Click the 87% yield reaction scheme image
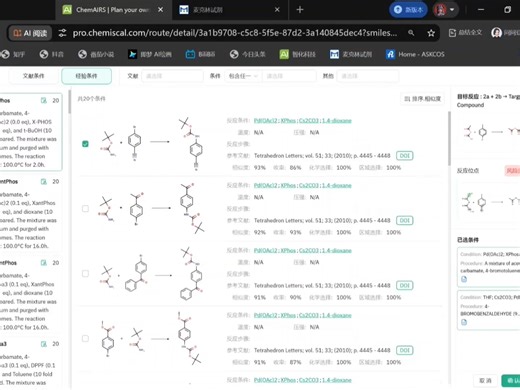520x390 pixels. (x=152, y=338)
